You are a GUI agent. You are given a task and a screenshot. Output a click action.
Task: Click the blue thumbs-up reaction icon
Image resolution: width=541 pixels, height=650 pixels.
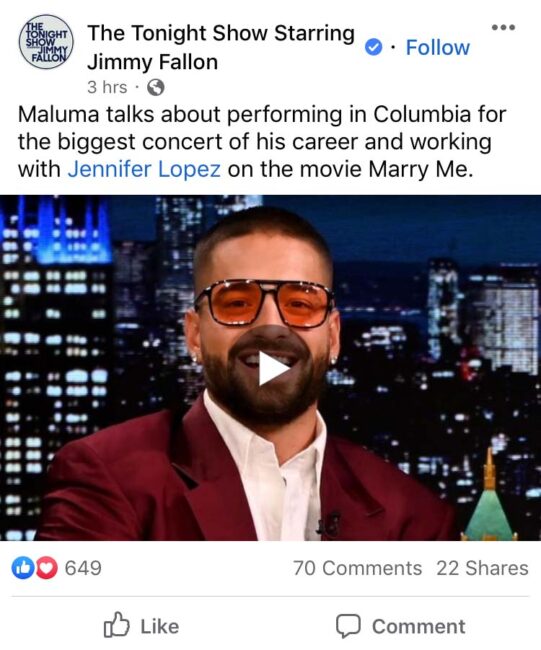click(22, 568)
